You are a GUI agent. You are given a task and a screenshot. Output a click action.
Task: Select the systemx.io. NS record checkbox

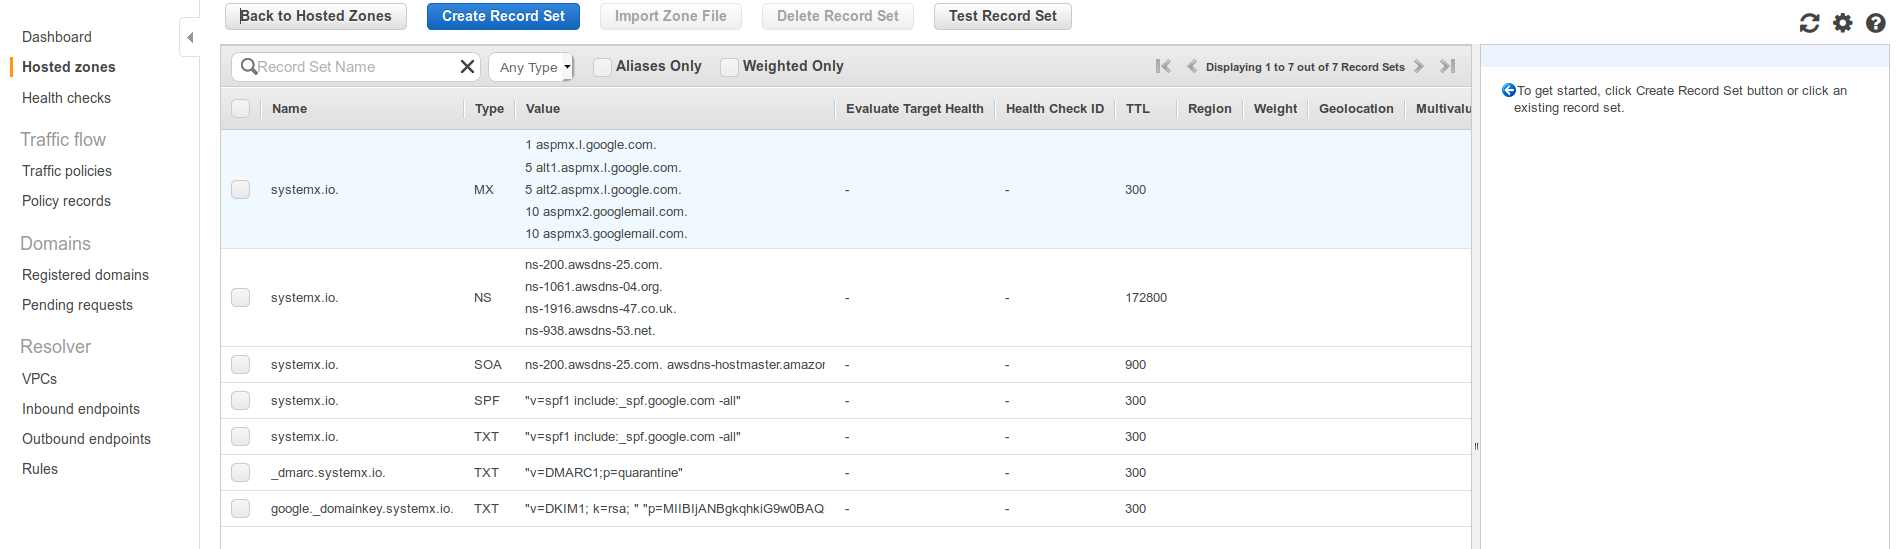240,297
